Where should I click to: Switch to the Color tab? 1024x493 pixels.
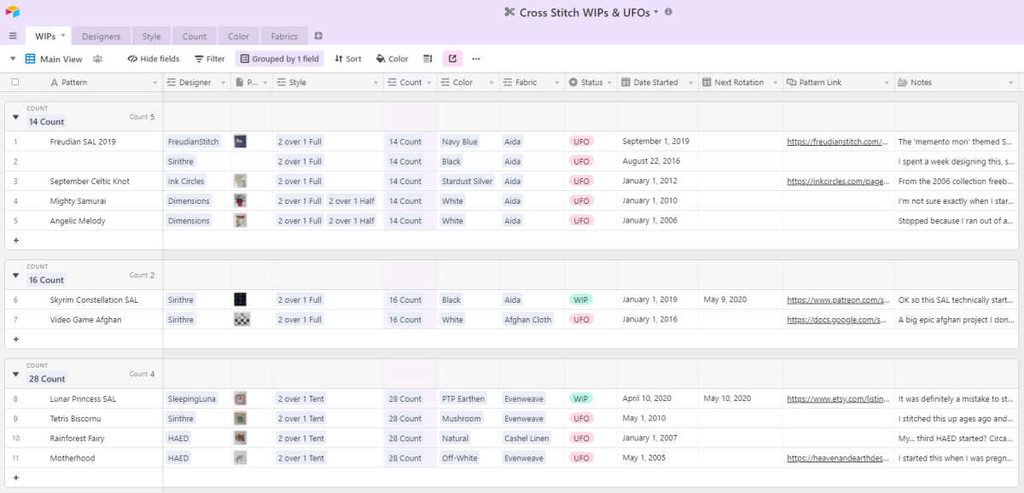coord(238,36)
